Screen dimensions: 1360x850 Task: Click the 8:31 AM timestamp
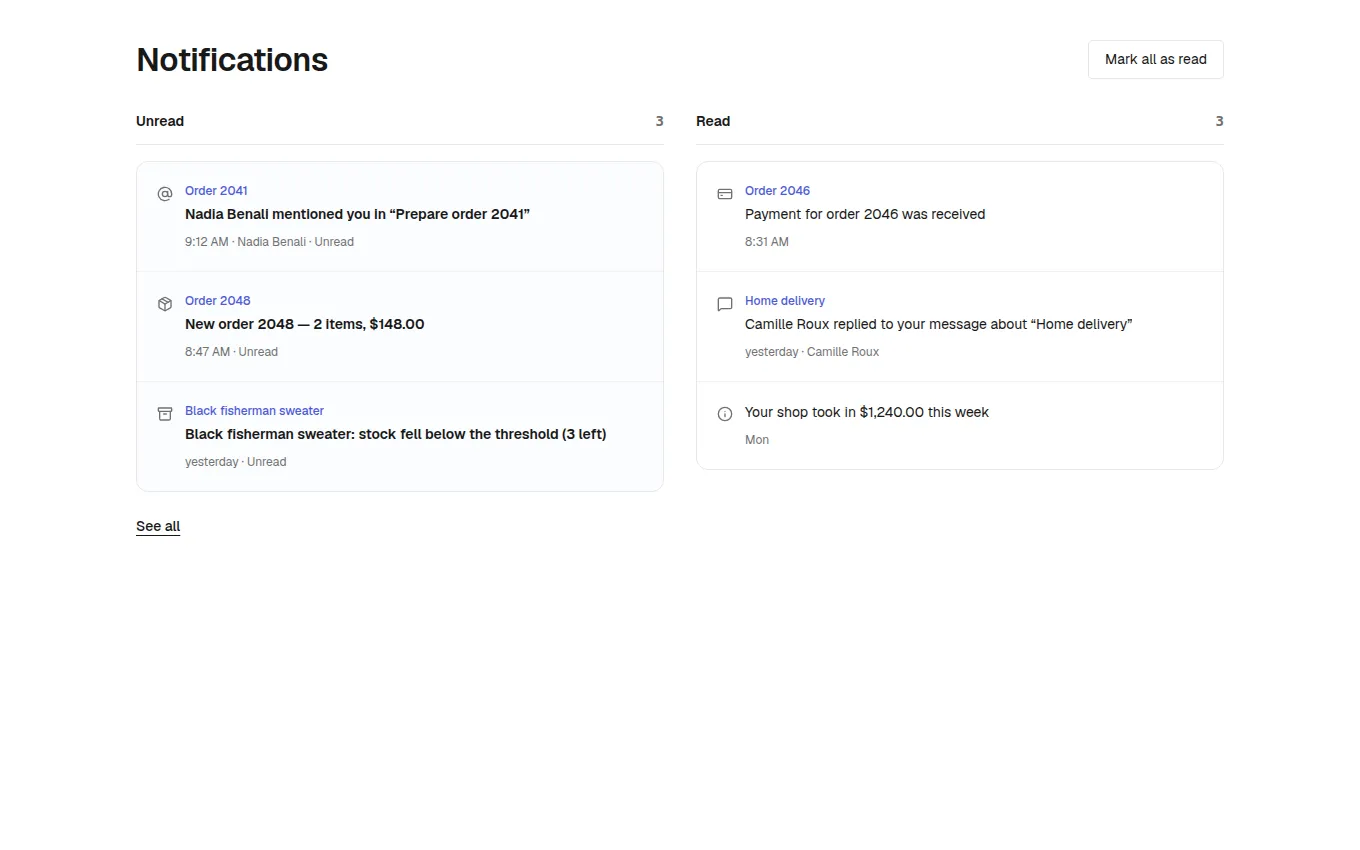766,242
